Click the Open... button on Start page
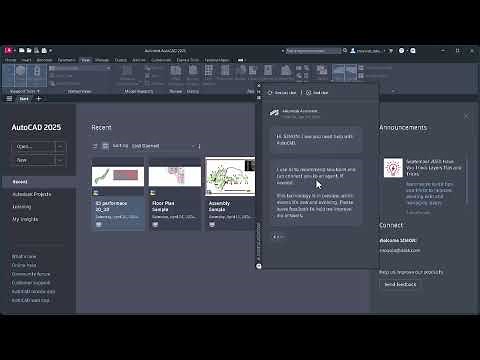 [x=33, y=147]
